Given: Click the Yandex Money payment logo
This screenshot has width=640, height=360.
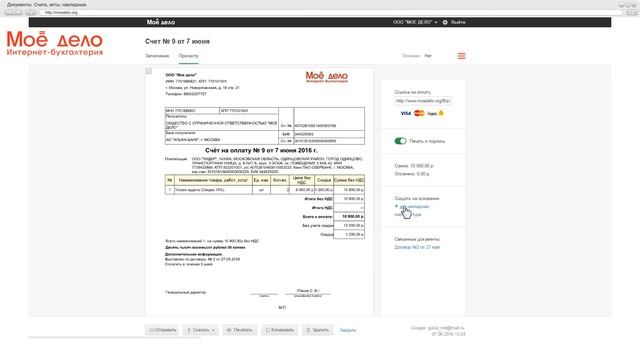Looking at the screenshot, I should [x=436, y=113].
